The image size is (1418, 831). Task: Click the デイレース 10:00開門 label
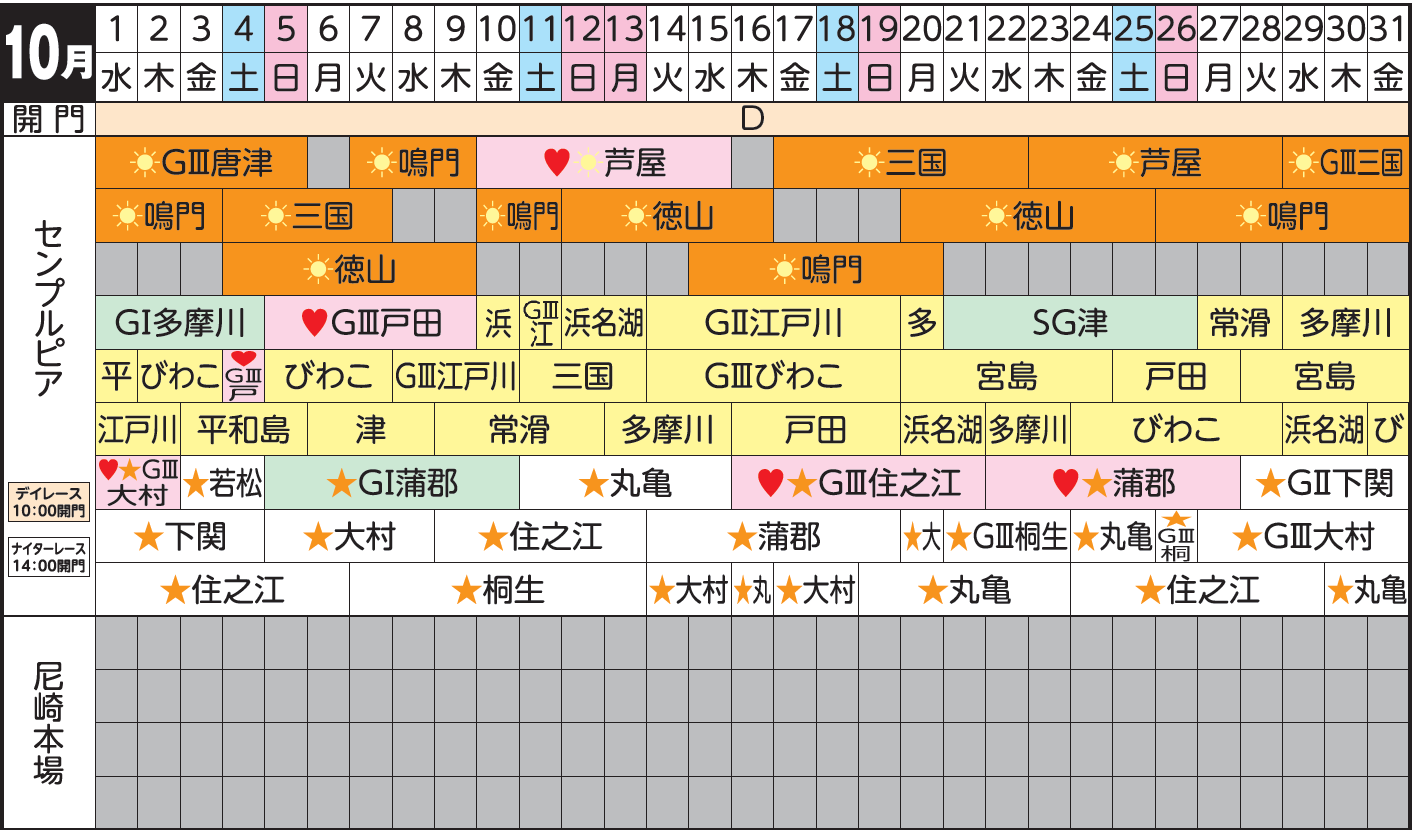48,502
